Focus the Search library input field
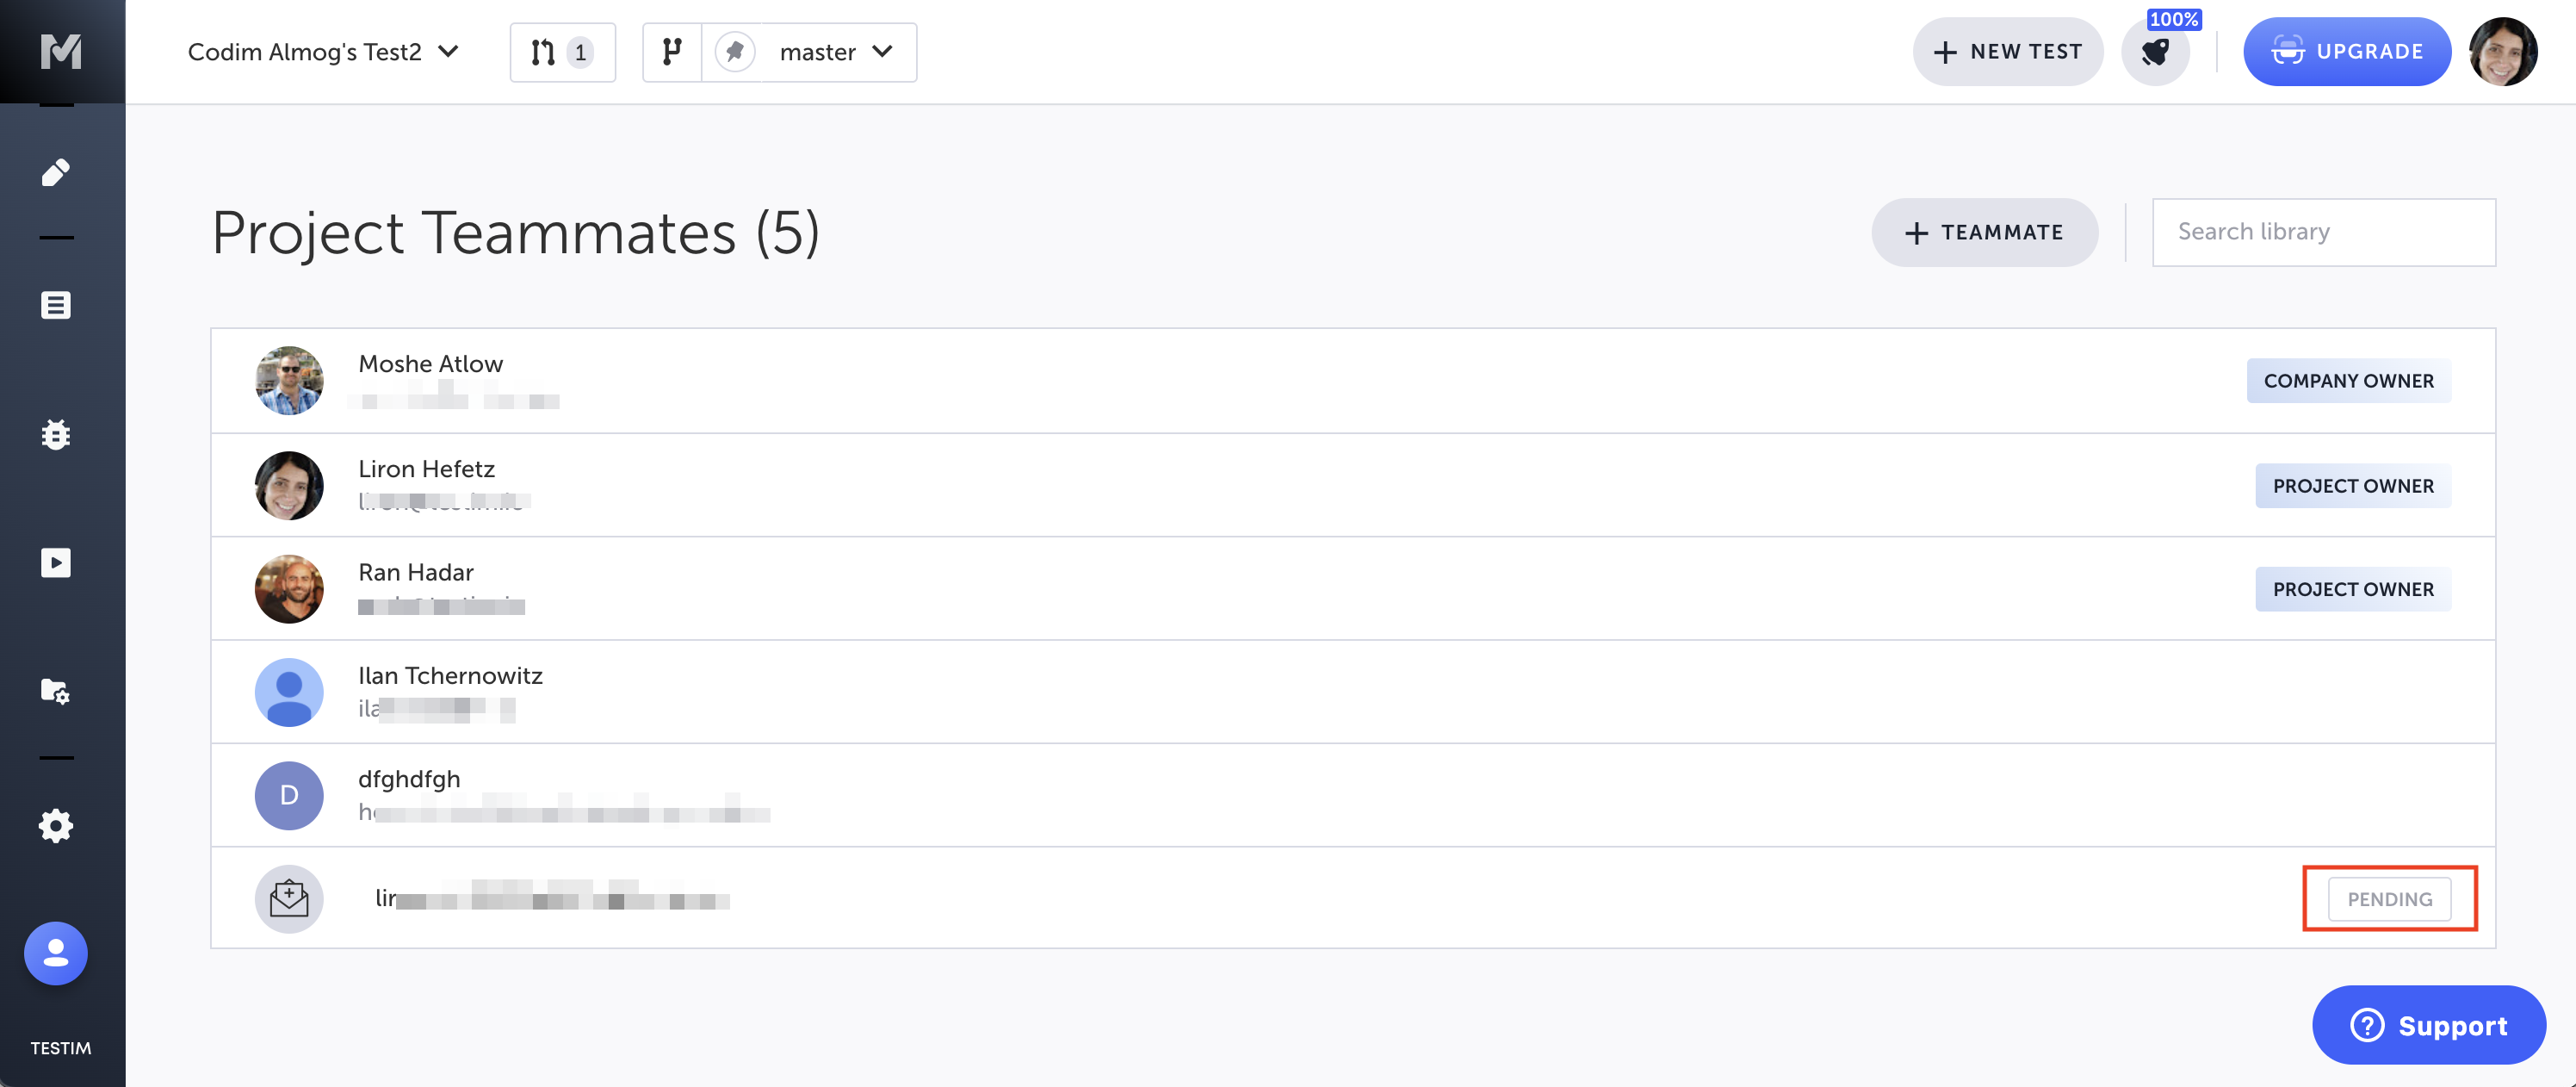Screen dimensions: 2576x1087 (x=2323, y=232)
